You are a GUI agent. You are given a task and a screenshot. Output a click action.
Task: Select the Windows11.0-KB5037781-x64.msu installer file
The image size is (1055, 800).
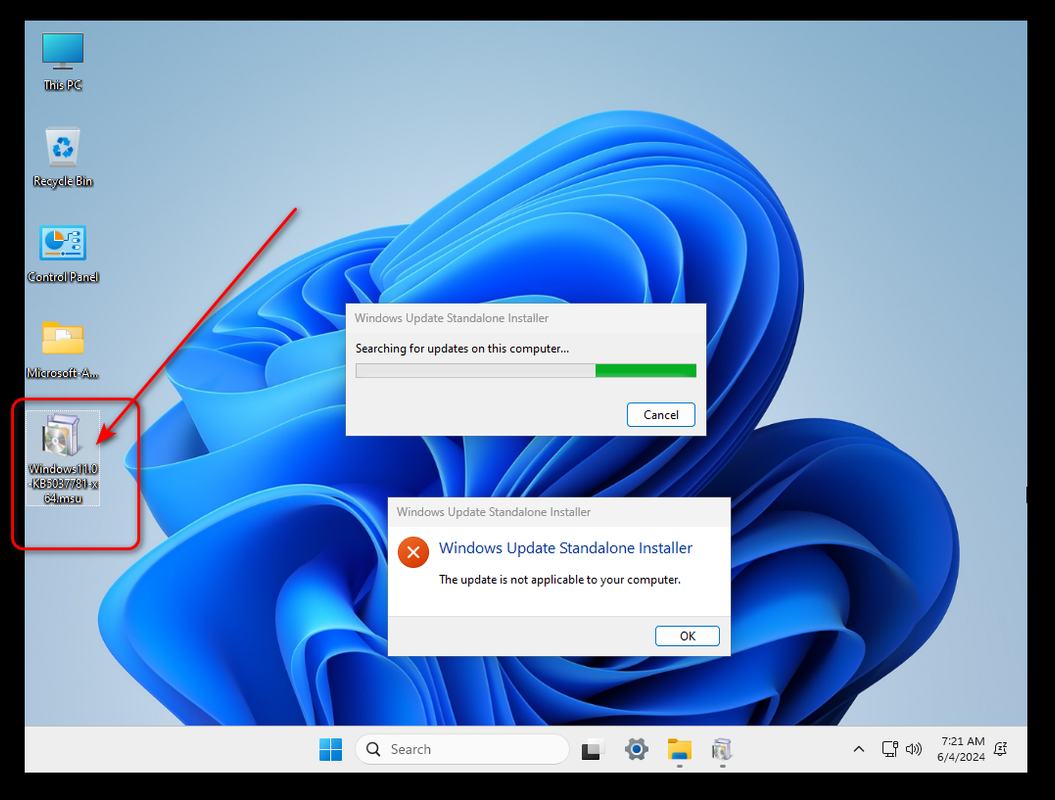[x=63, y=458]
